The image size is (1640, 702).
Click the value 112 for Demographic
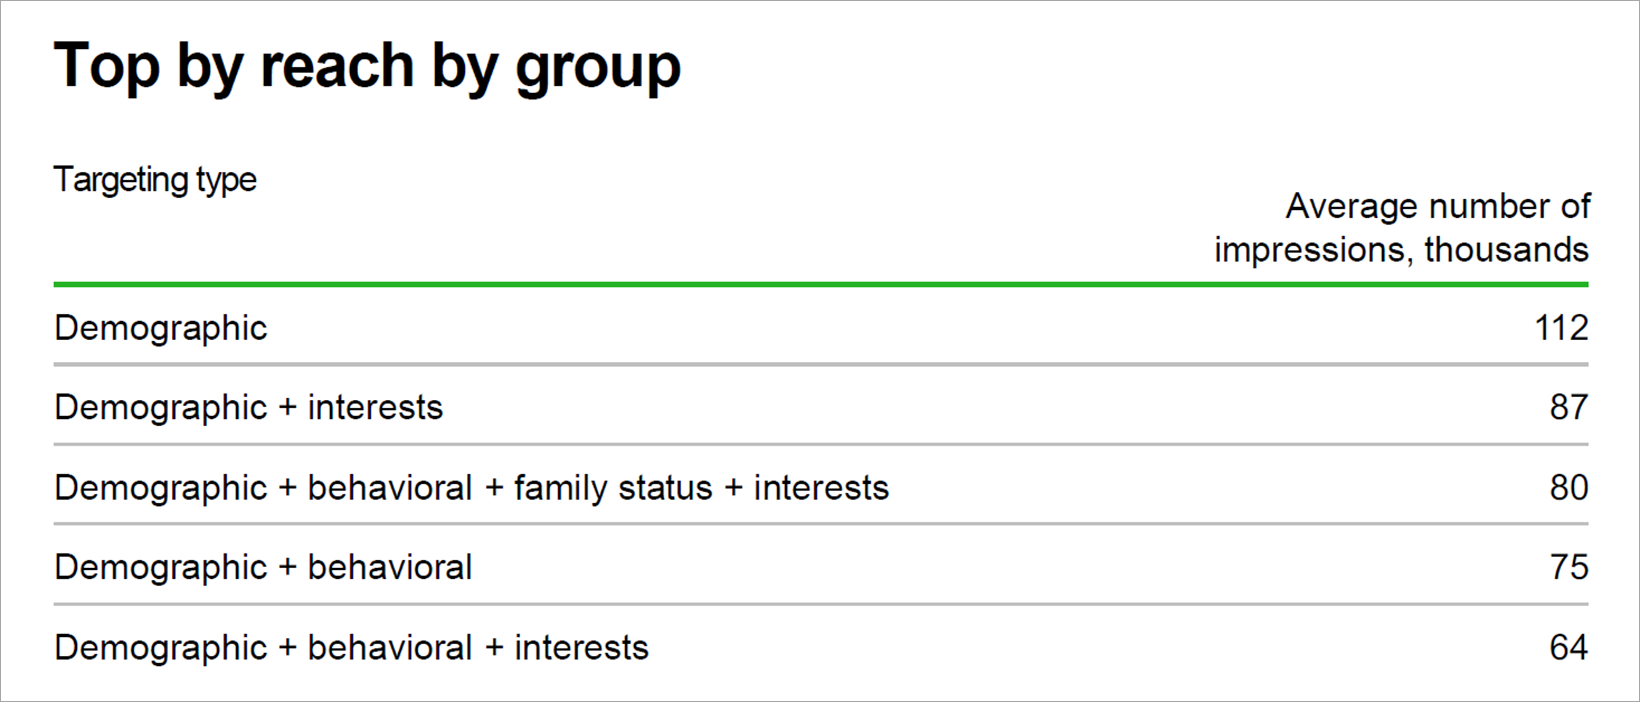(1561, 328)
